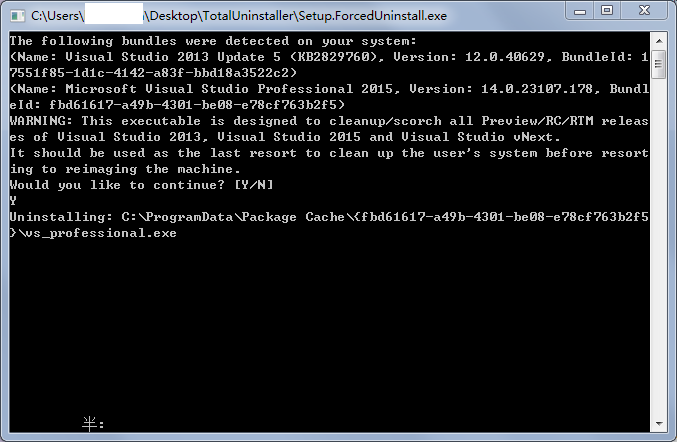Screen dimensions: 677x442
Task: Click 'vs_professional.exe' text
Action: (x=101, y=233)
